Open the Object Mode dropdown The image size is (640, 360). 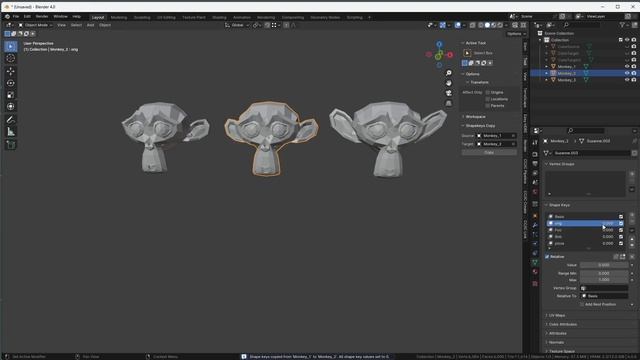coord(35,25)
